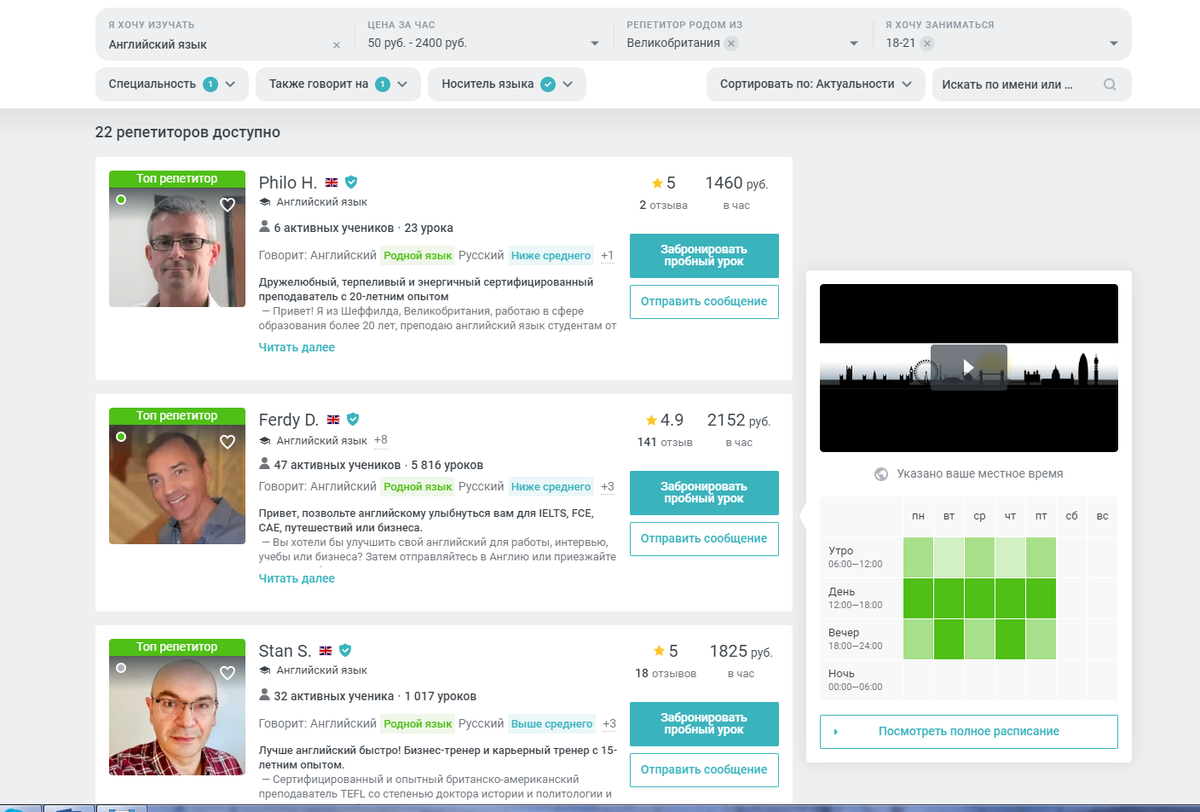Open Stan S. tutor name link
Screen dimensions: 1200x812
click(285, 651)
